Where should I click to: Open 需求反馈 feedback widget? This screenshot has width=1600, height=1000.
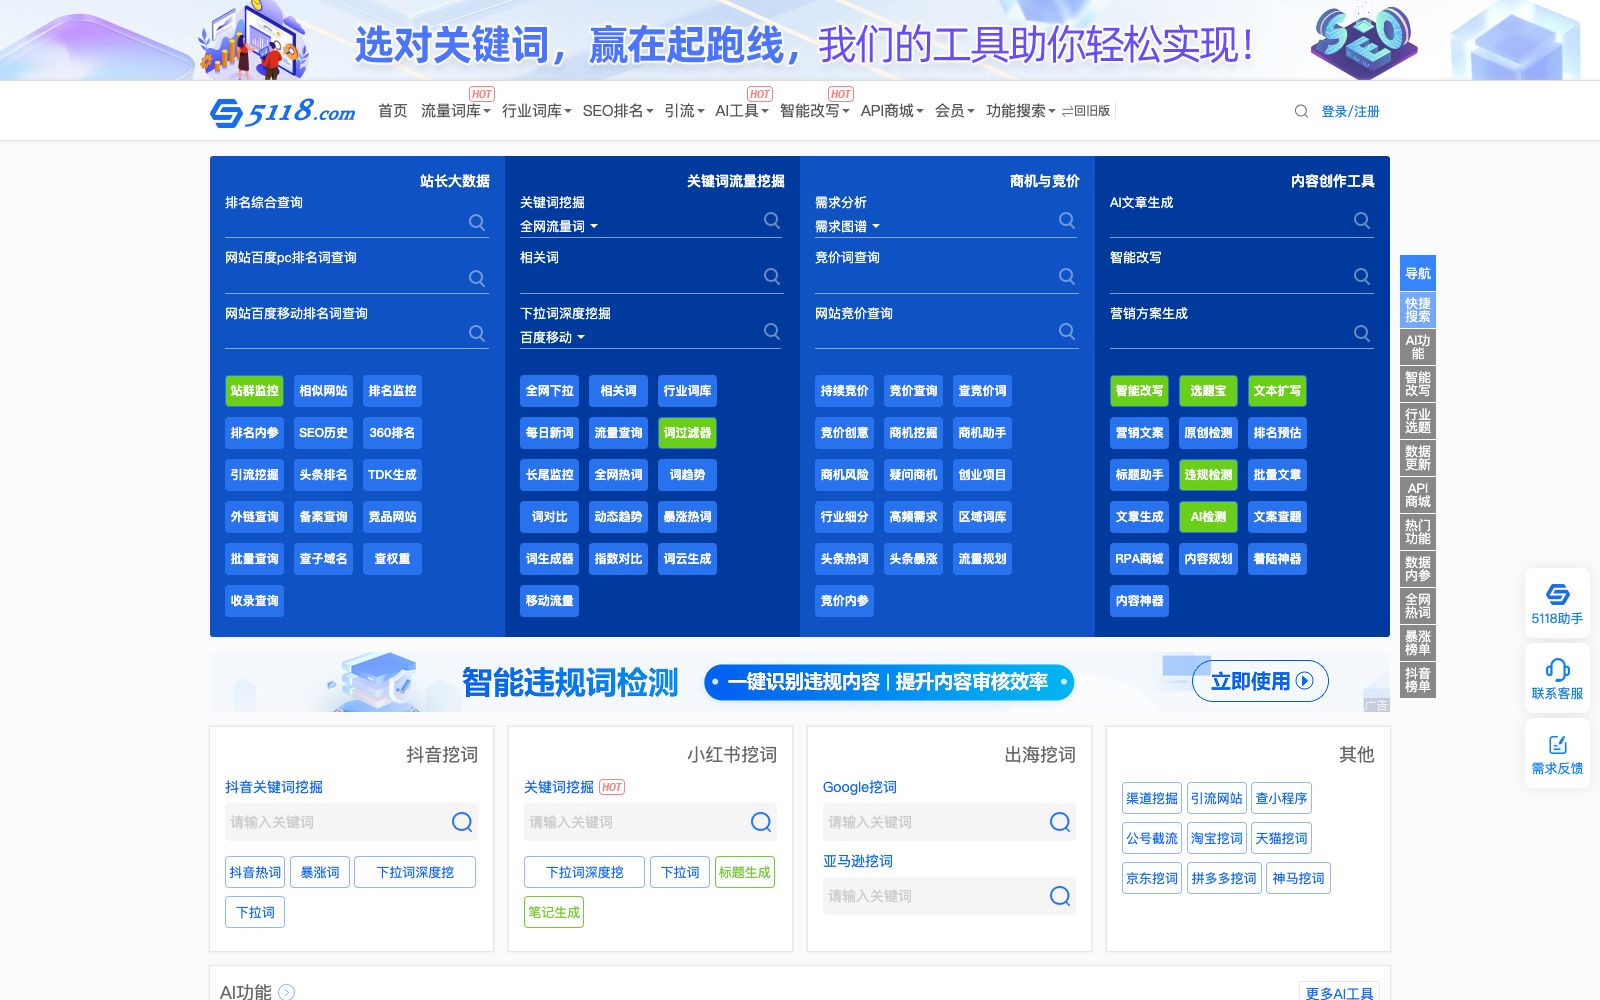pyautogui.click(x=1557, y=754)
